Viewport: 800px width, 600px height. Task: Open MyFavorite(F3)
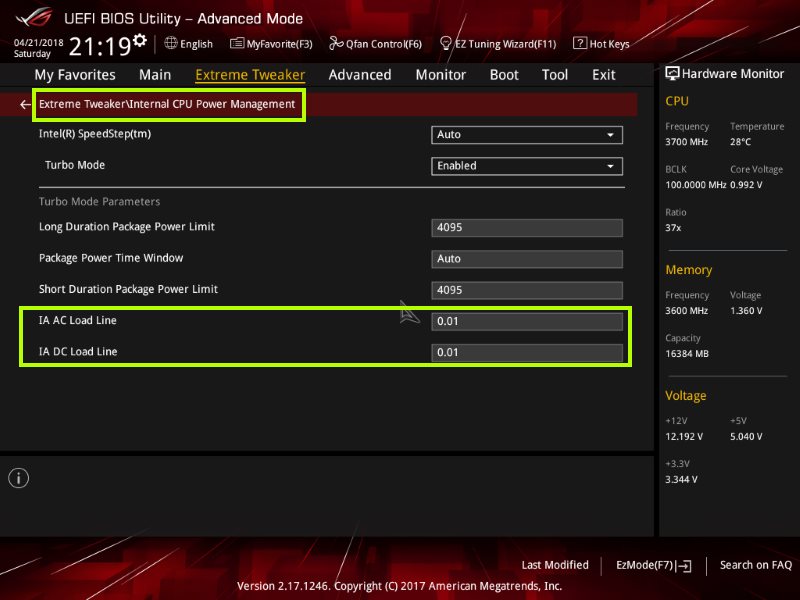(271, 44)
